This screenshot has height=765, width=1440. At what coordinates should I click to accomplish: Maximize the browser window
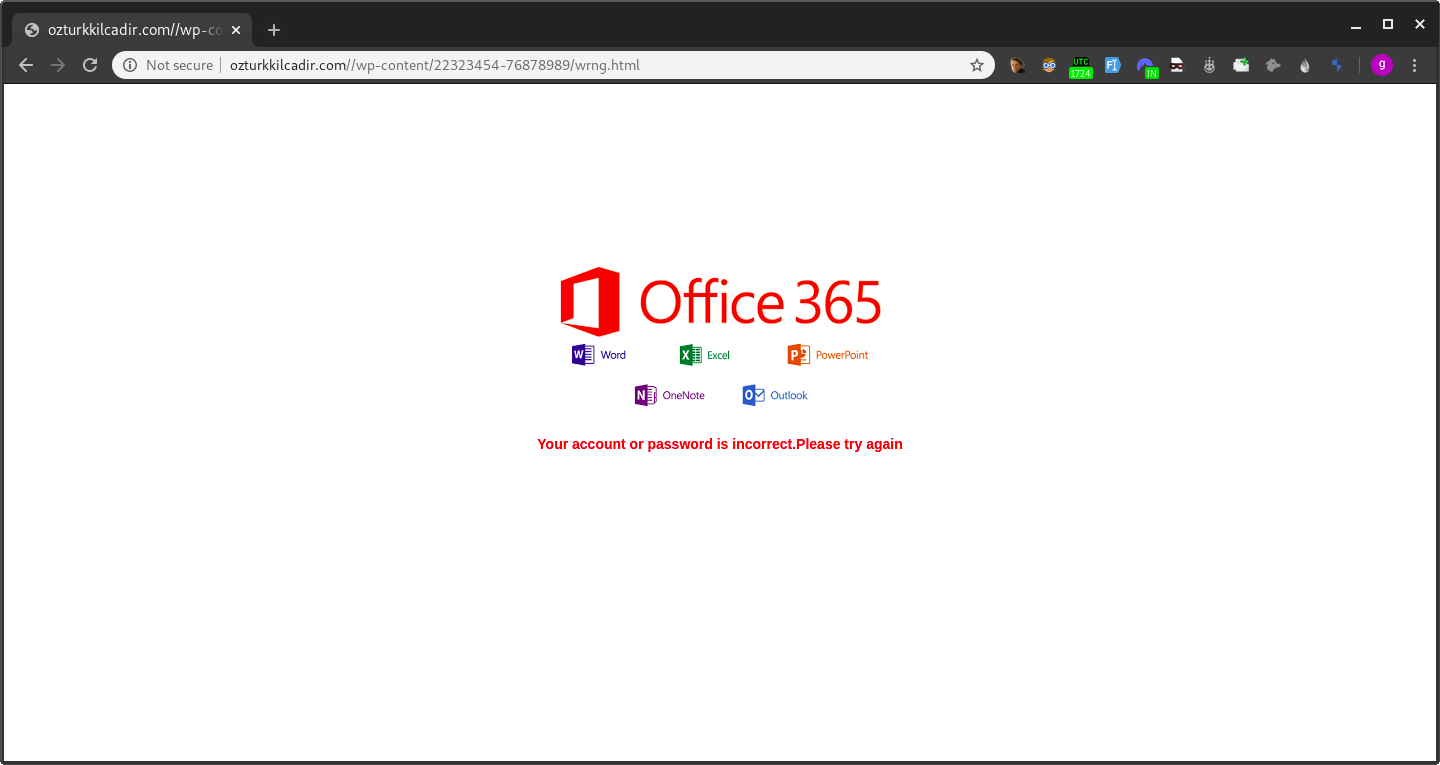coord(1388,24)
